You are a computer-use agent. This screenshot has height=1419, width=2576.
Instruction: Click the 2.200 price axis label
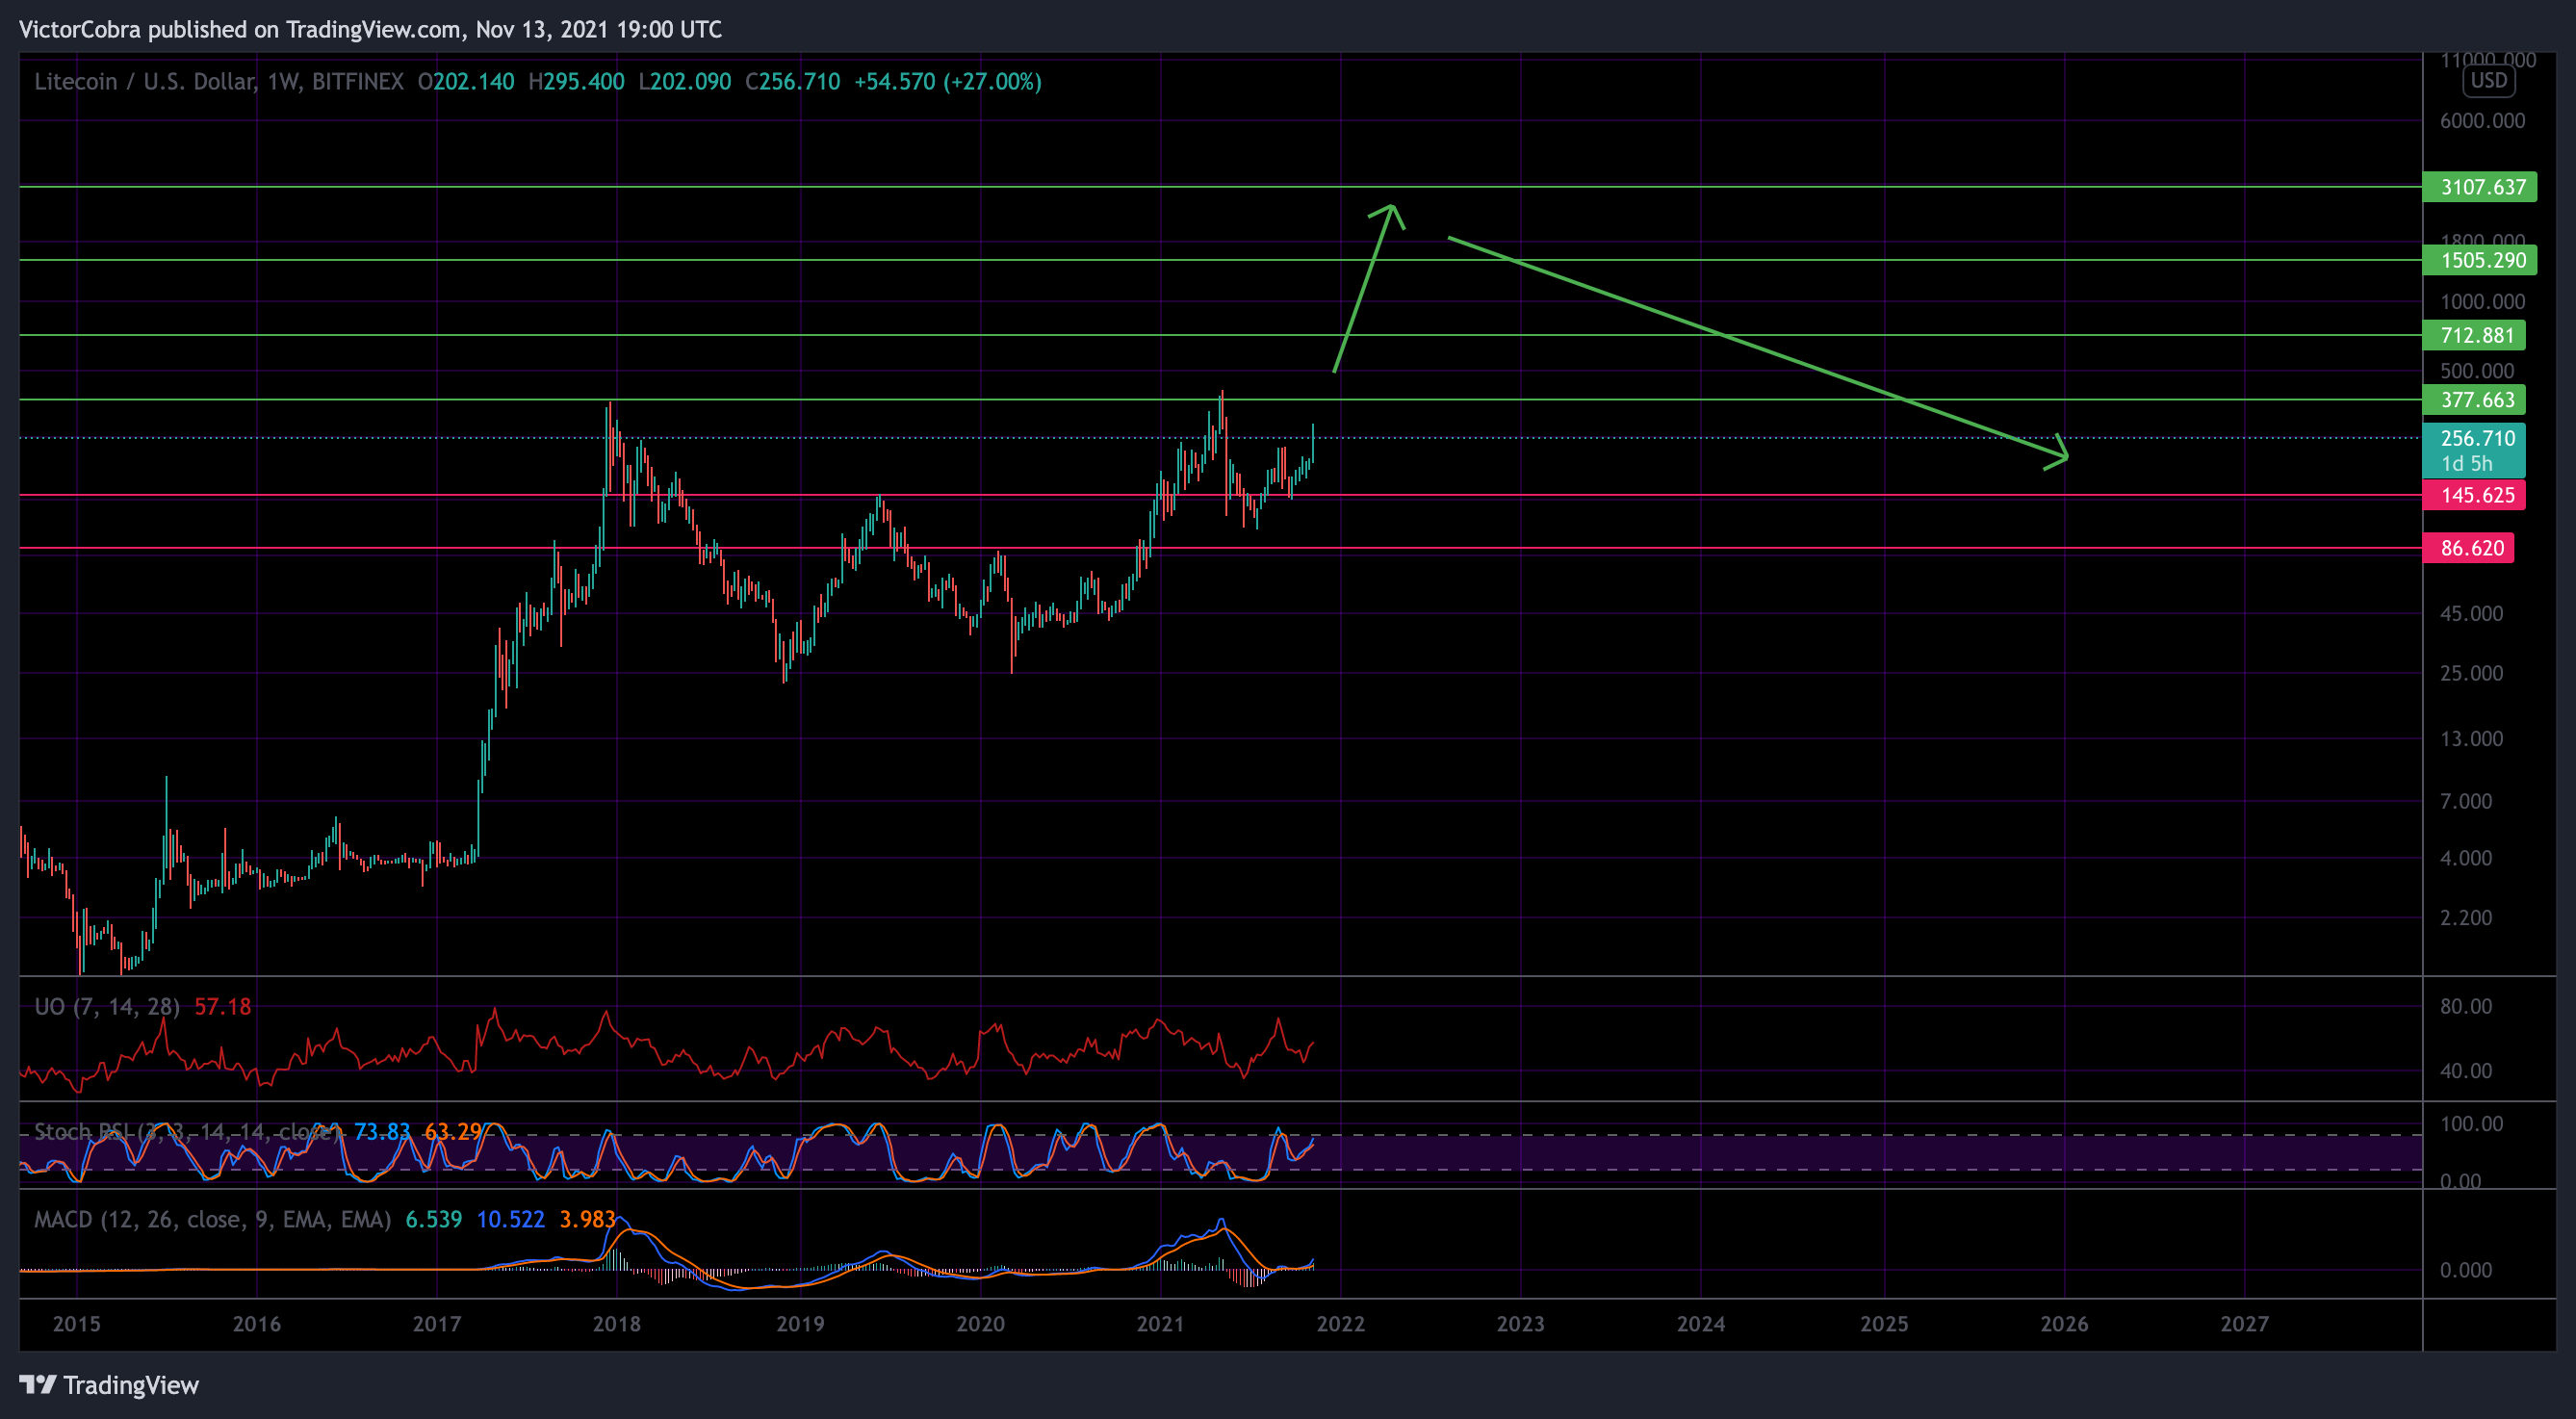tap(2466, 918)
